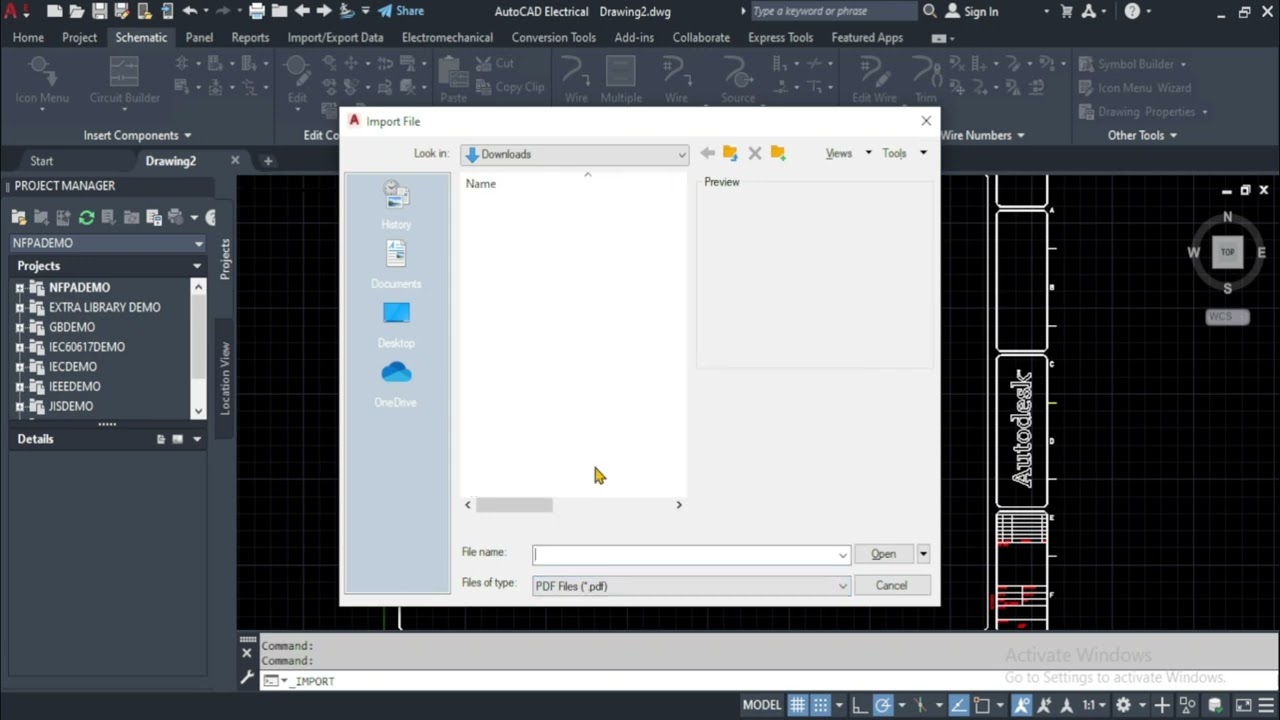Click the horizontal scrollbar thumb in file list

click(x=514, y=505)
